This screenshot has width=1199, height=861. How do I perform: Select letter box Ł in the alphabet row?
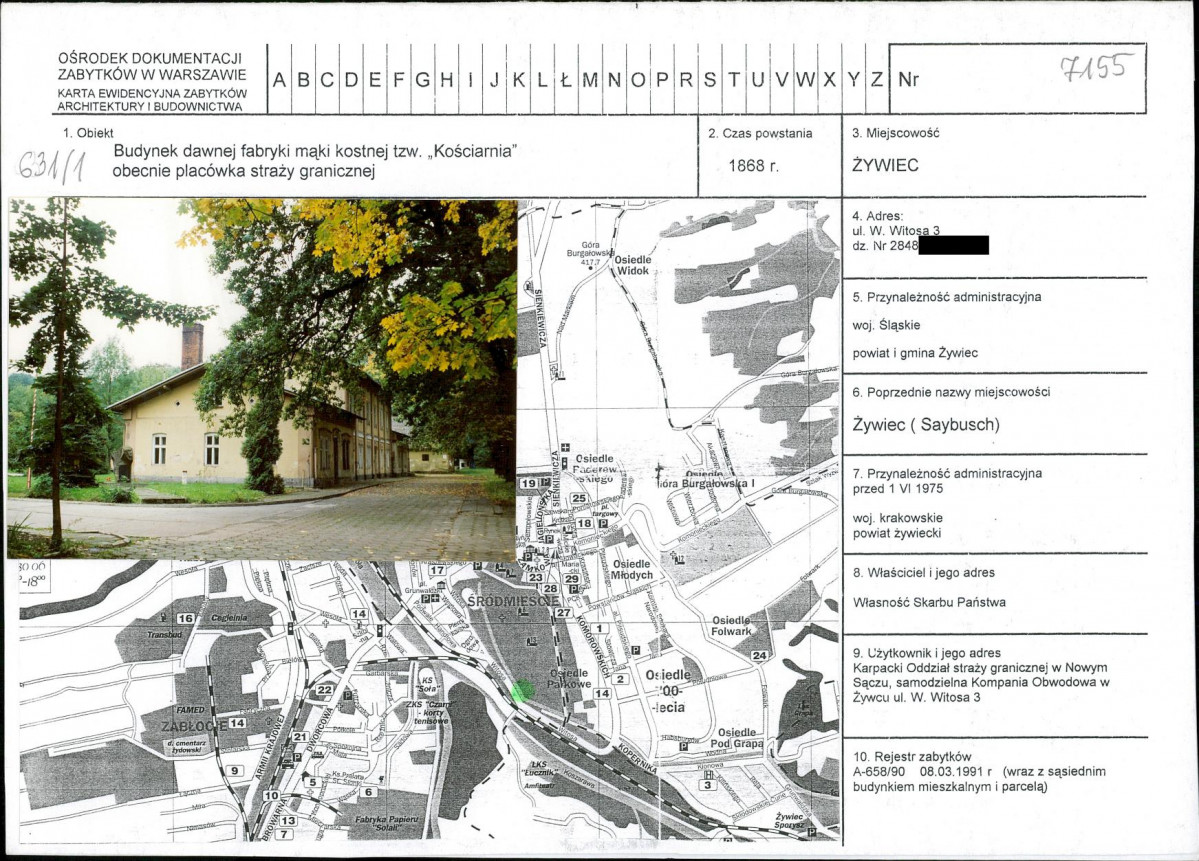click(566, 79)
